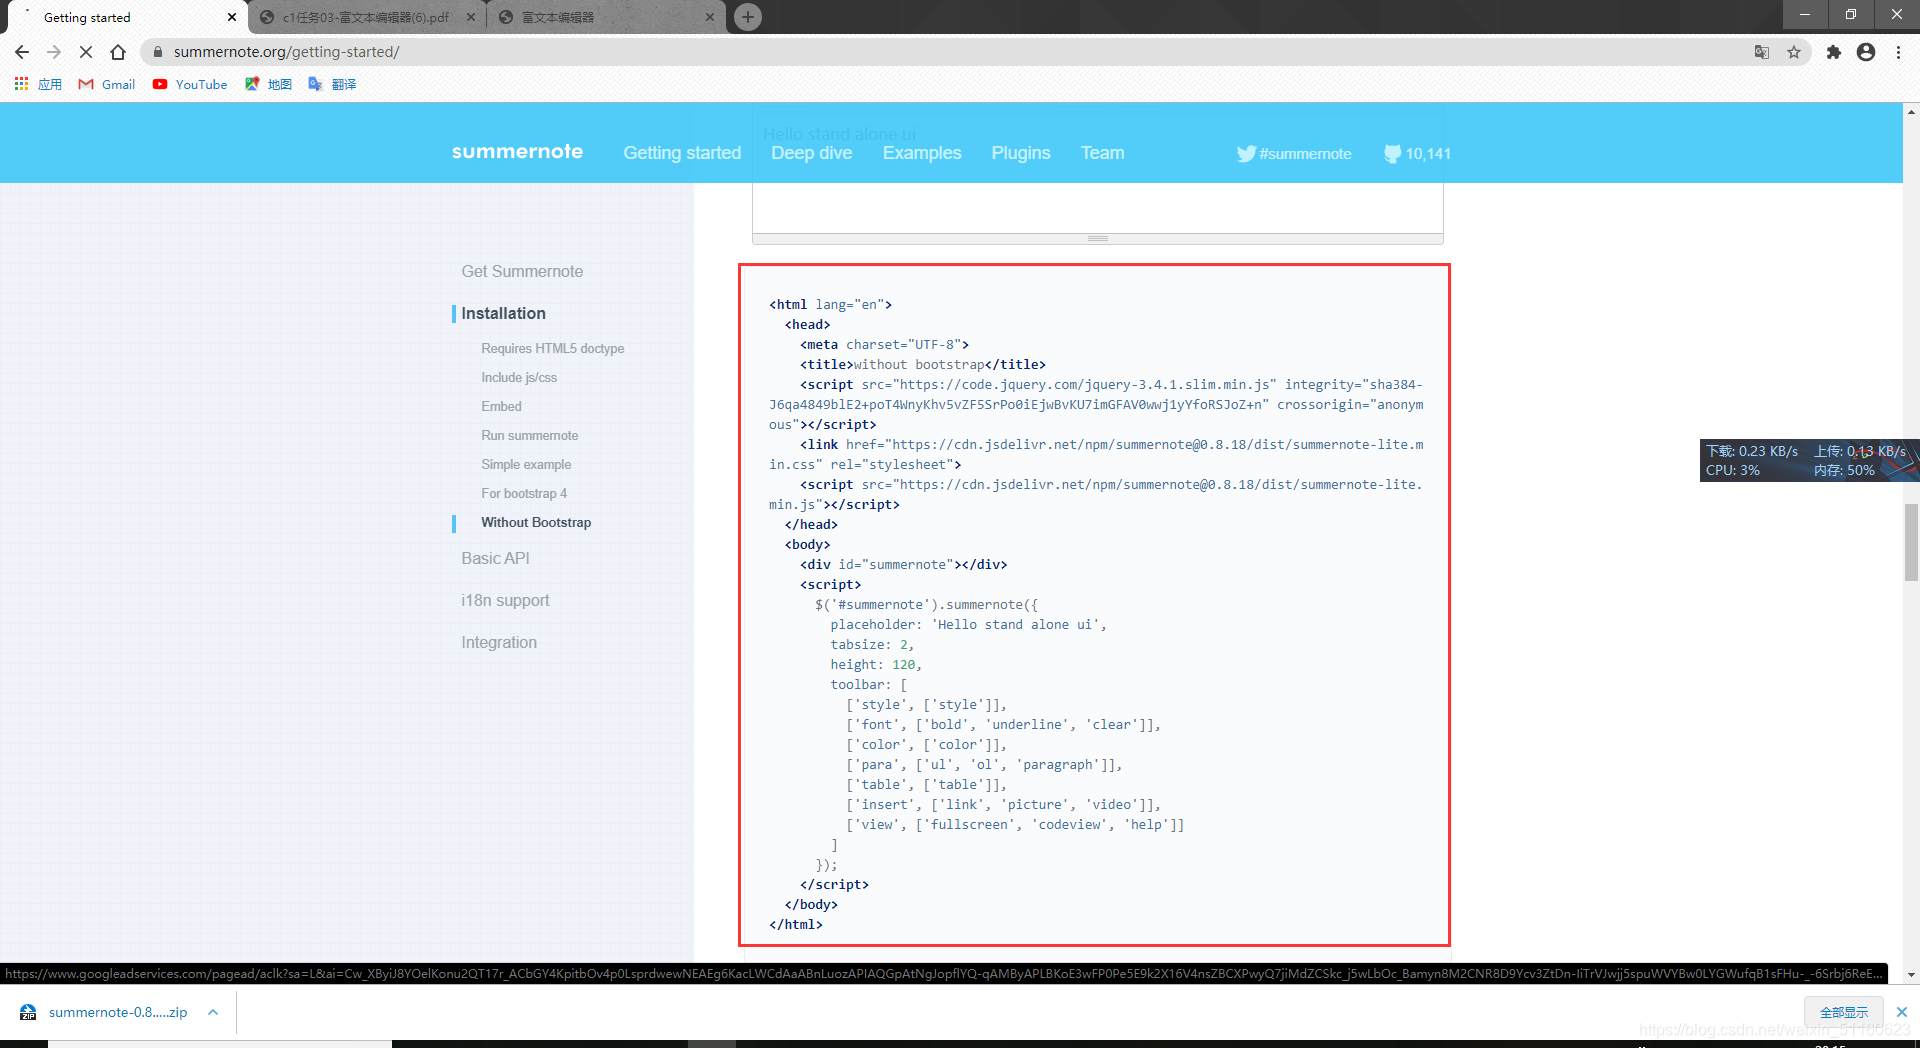Switch to the c1任务03 pdf tab

click(366, 17)
